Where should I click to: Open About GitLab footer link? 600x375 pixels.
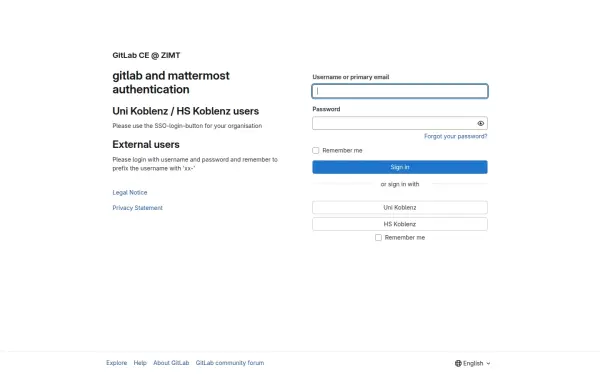(171, 363)
